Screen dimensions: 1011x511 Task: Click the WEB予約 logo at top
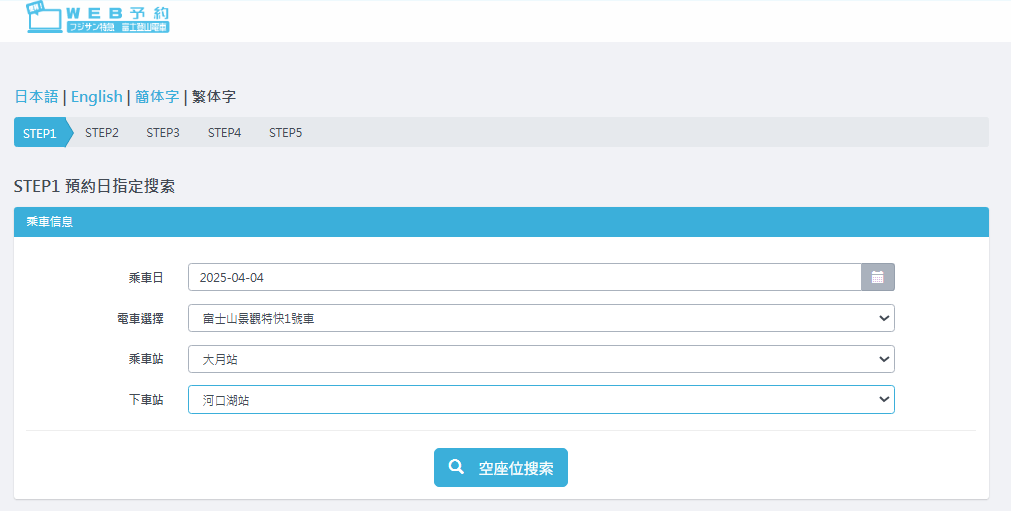pyautogui.click(x=98, y=19)
